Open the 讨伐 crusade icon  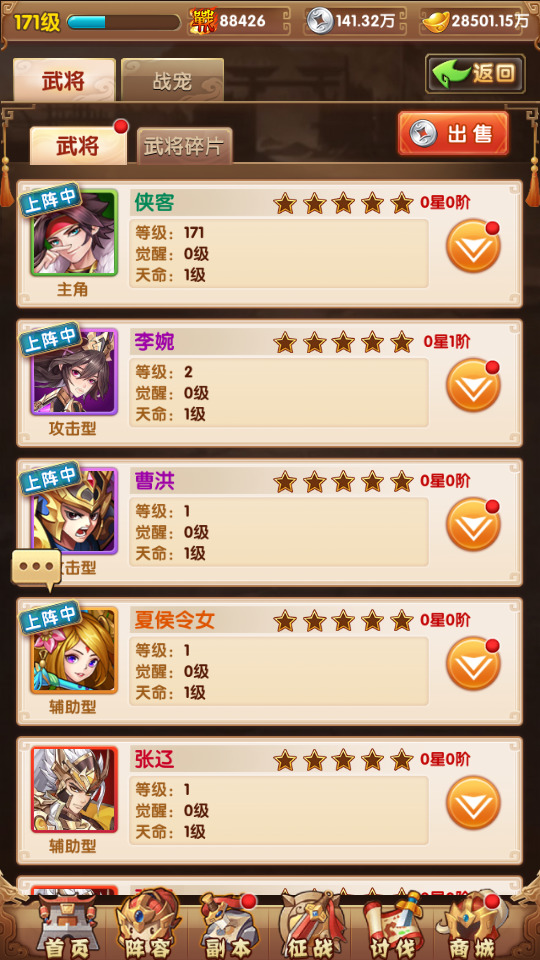[x=392, y=926]
